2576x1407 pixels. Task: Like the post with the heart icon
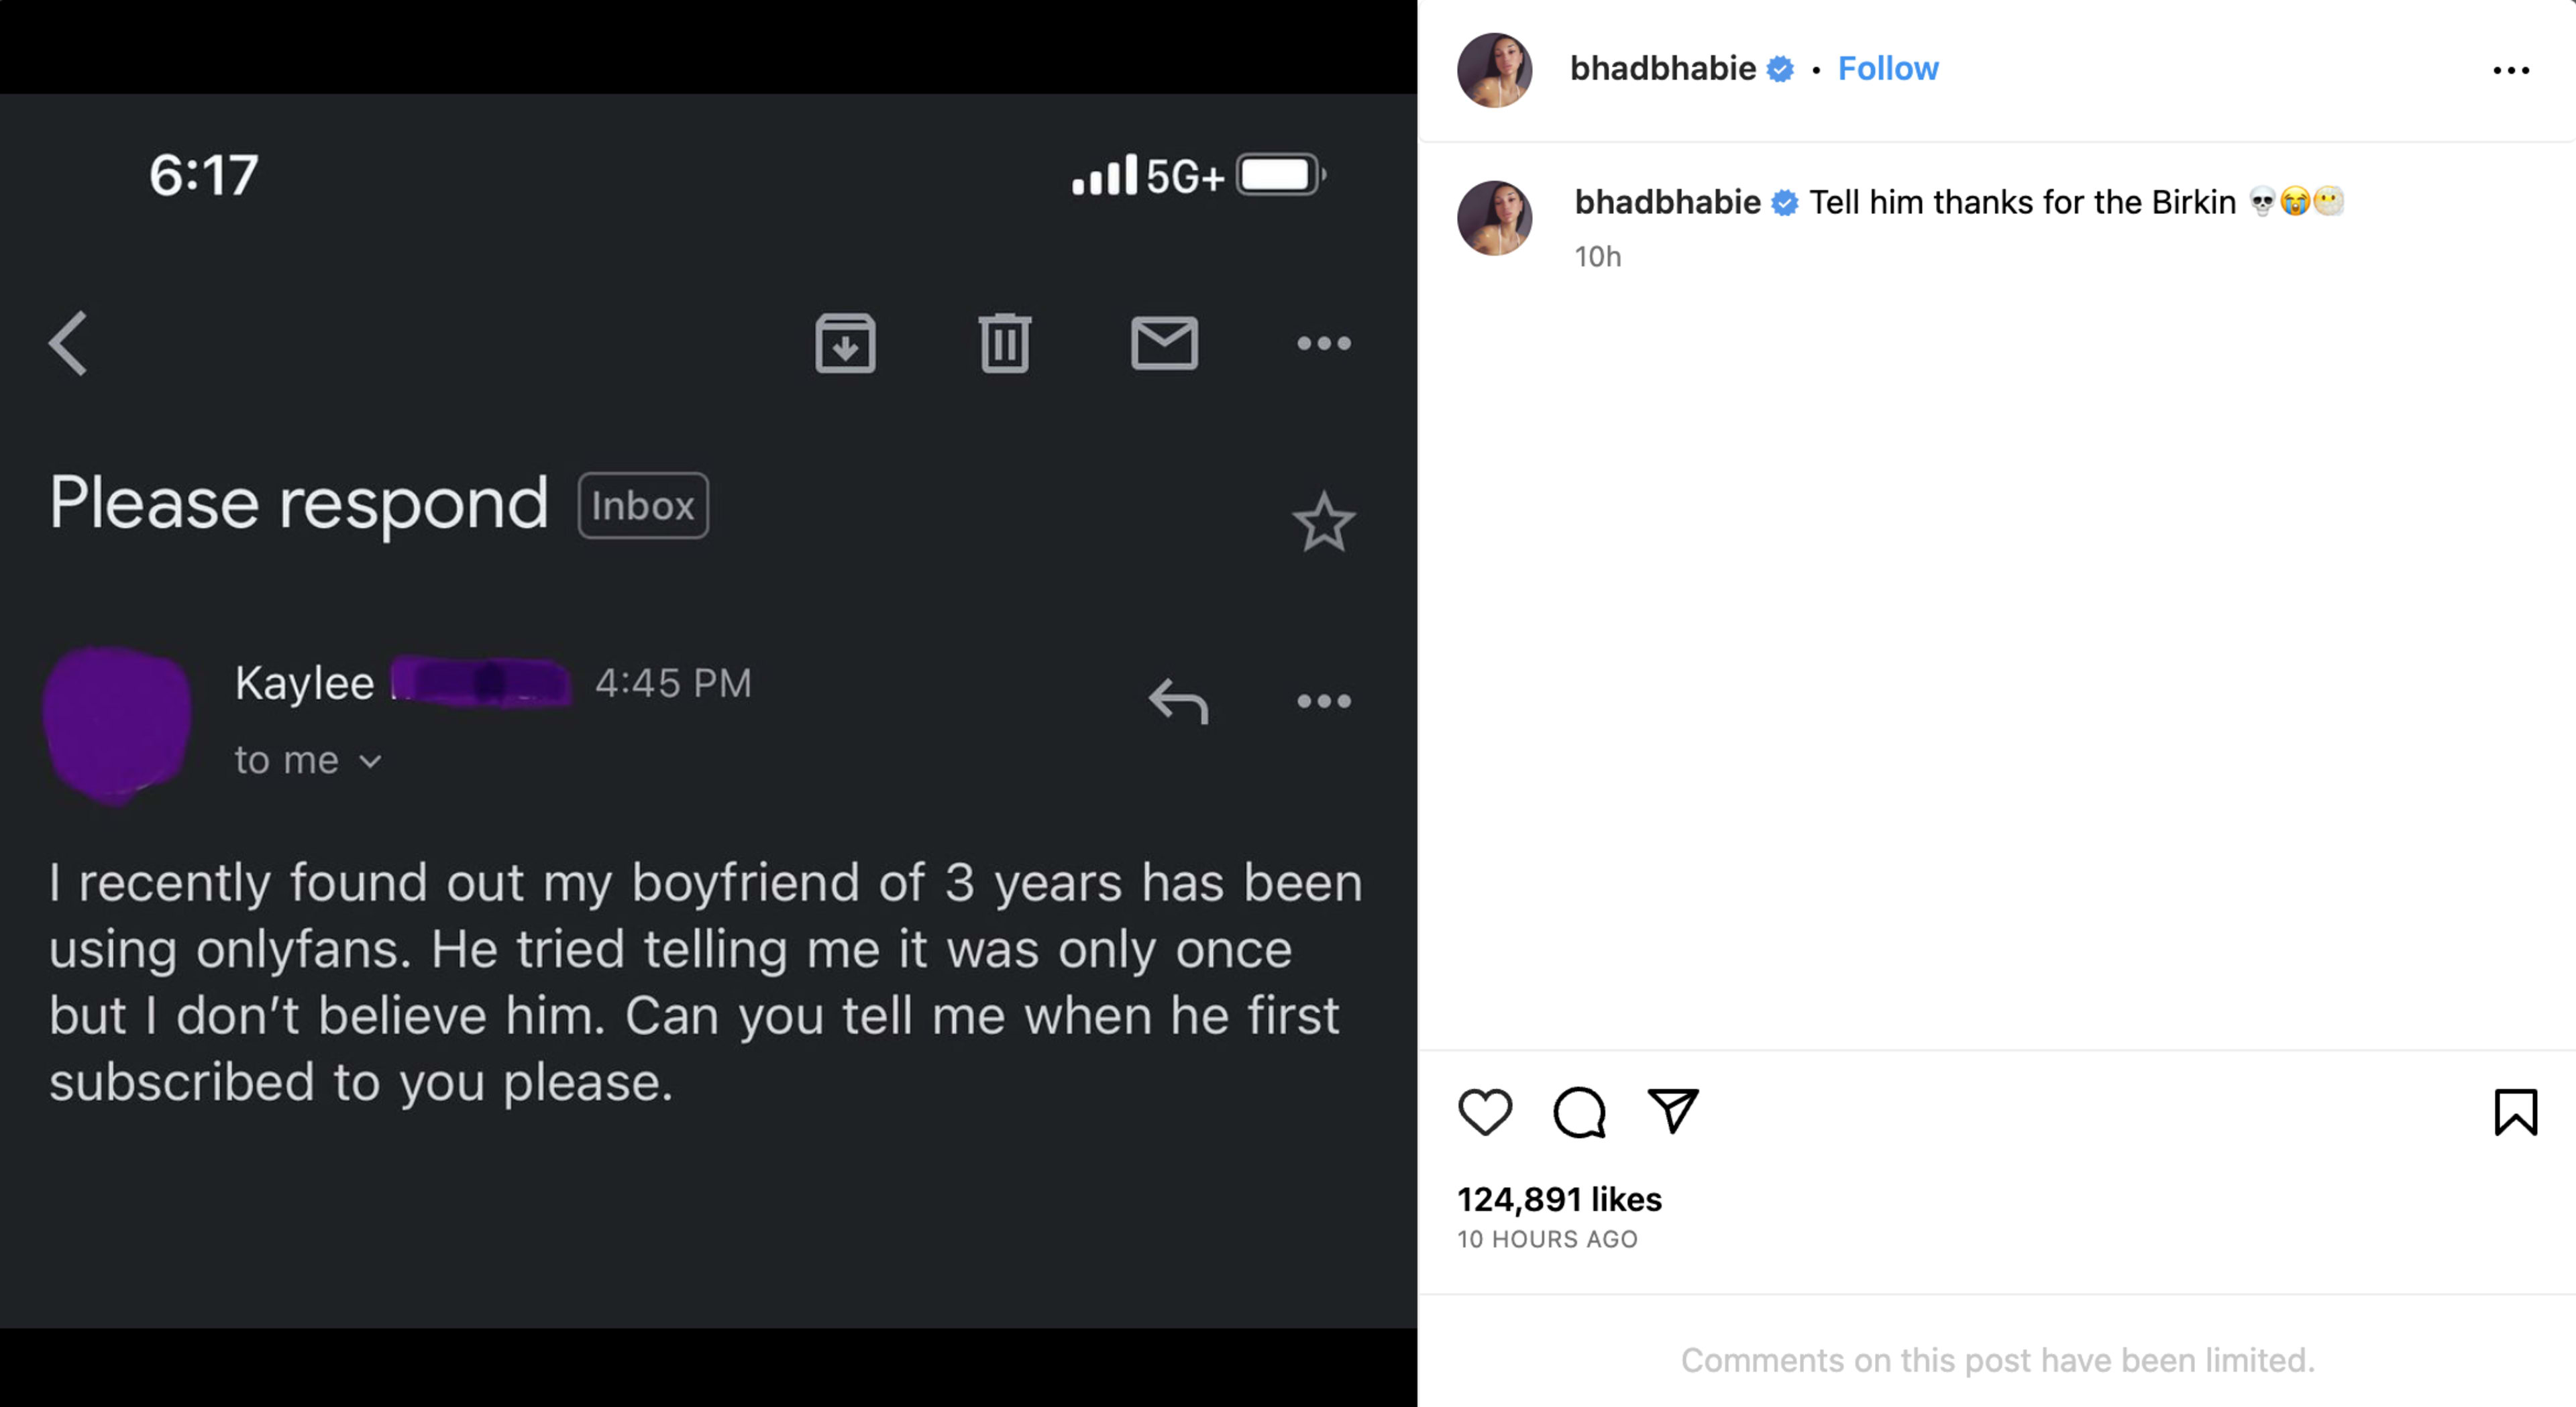[x=1485, y=1112]
